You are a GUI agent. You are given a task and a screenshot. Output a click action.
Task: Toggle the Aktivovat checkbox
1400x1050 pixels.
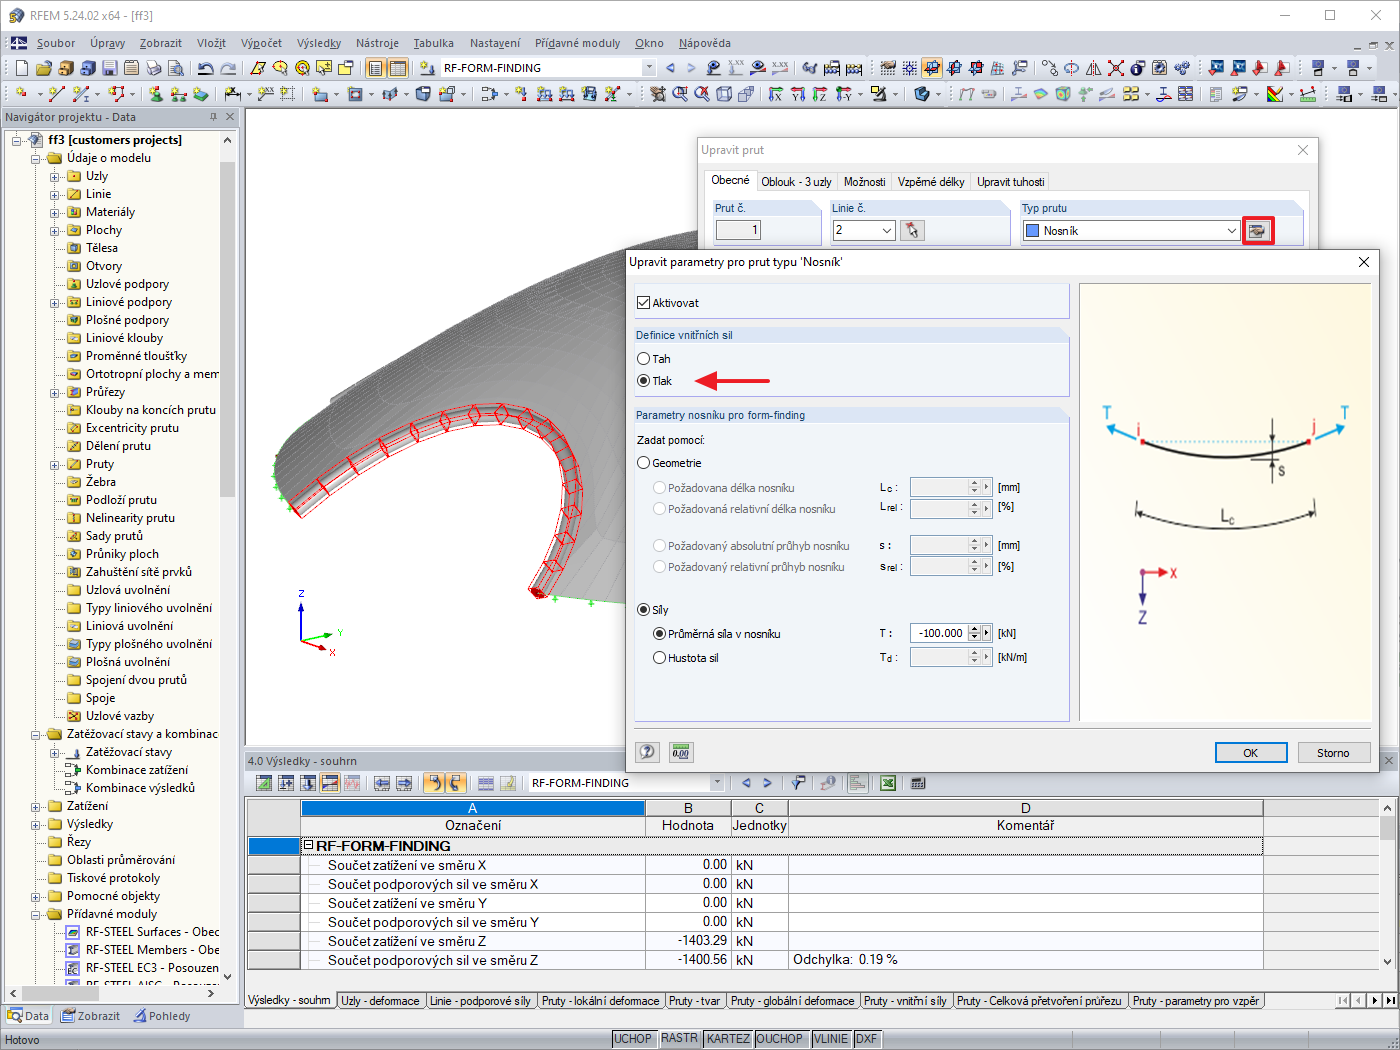643,302
